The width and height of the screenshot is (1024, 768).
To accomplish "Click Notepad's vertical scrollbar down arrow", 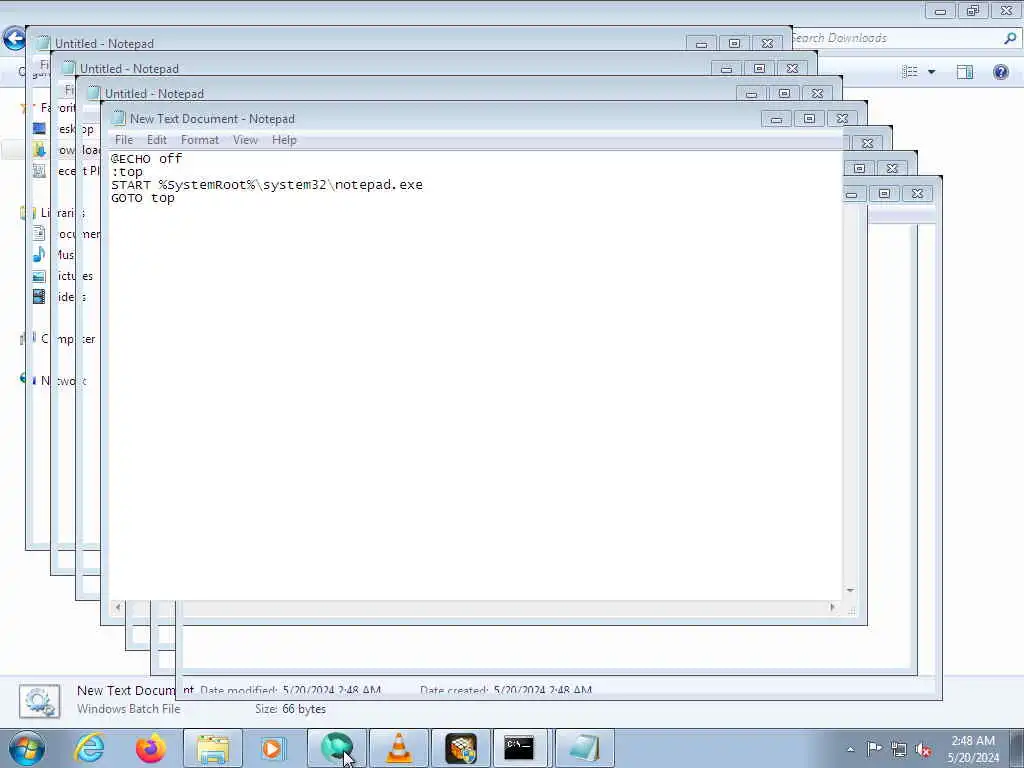I will pyautogui.click(x=850, y=590).
